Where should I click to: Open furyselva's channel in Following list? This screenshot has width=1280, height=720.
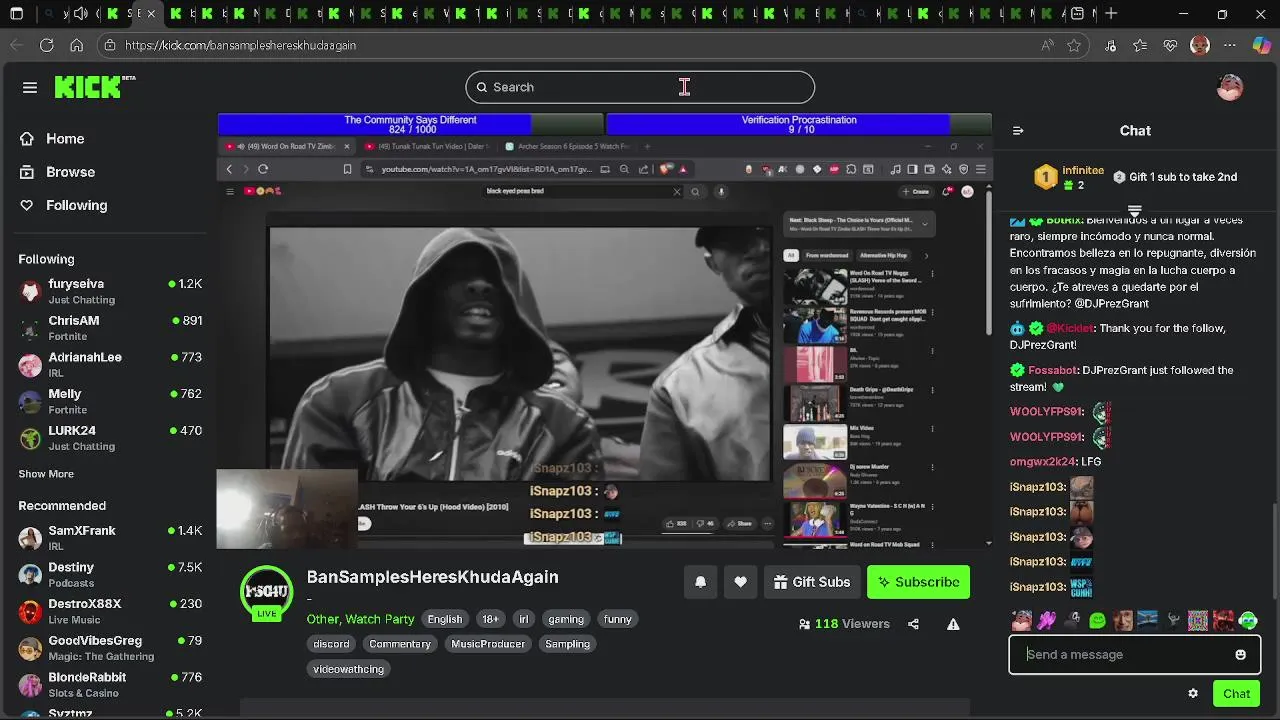(110, 291)
